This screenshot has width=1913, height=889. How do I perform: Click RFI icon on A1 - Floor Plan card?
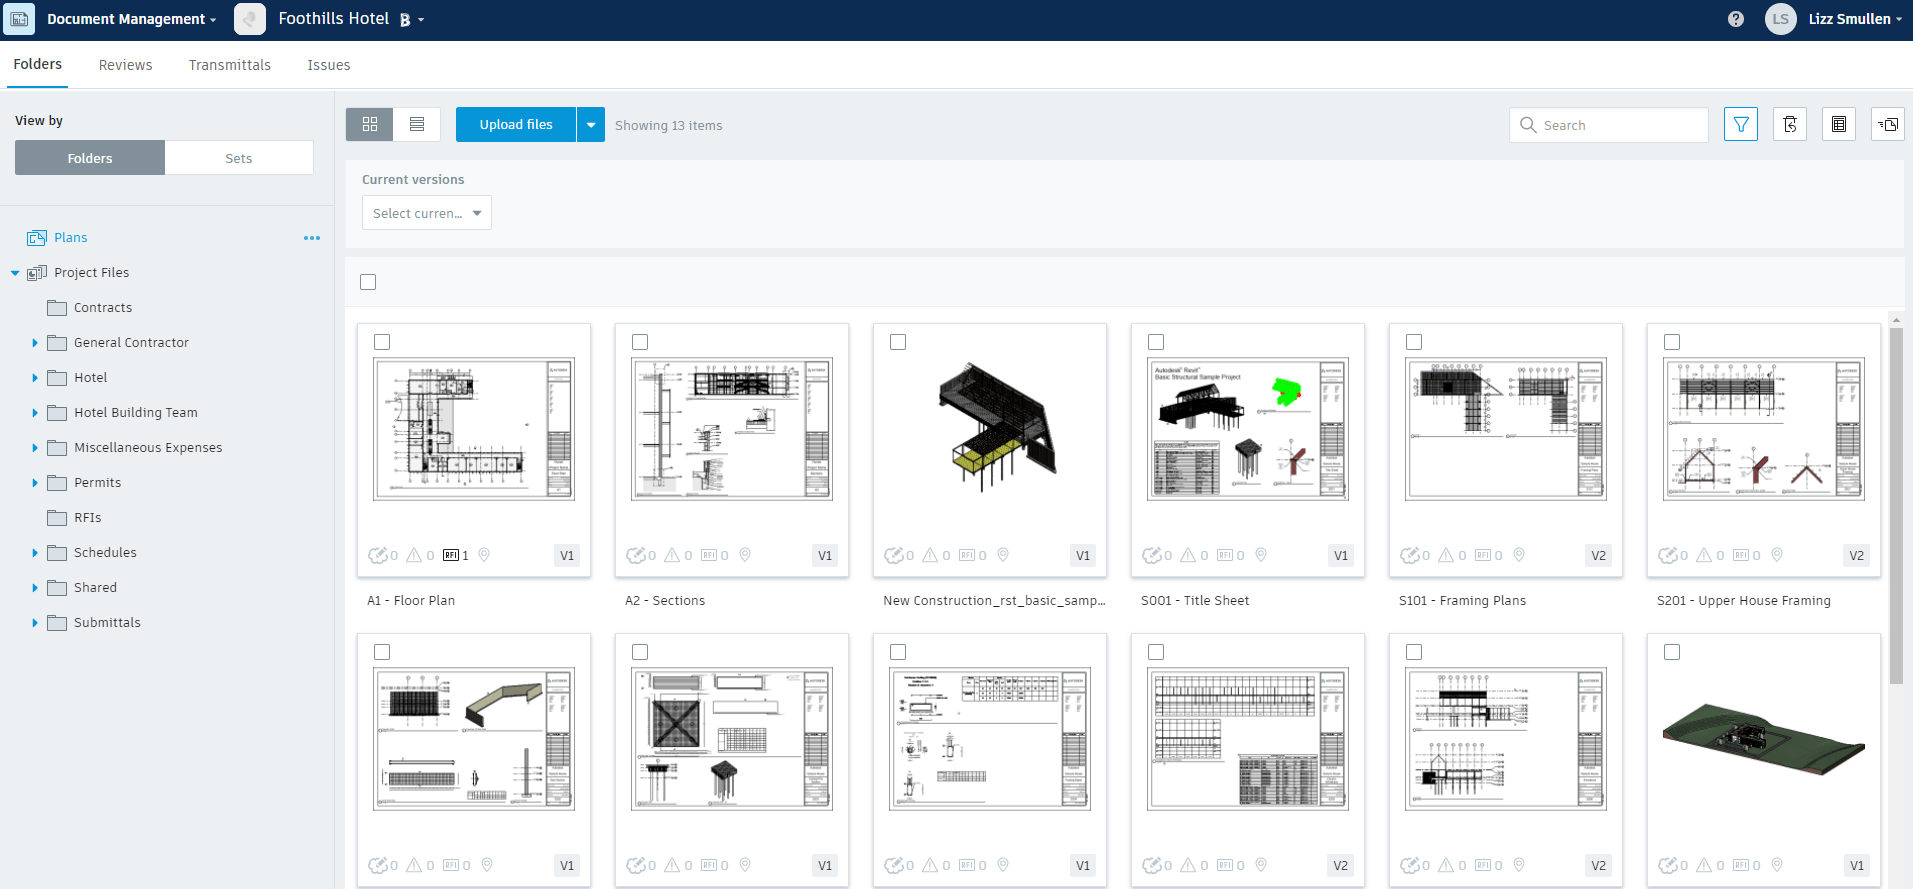click(x=451, y=555)
